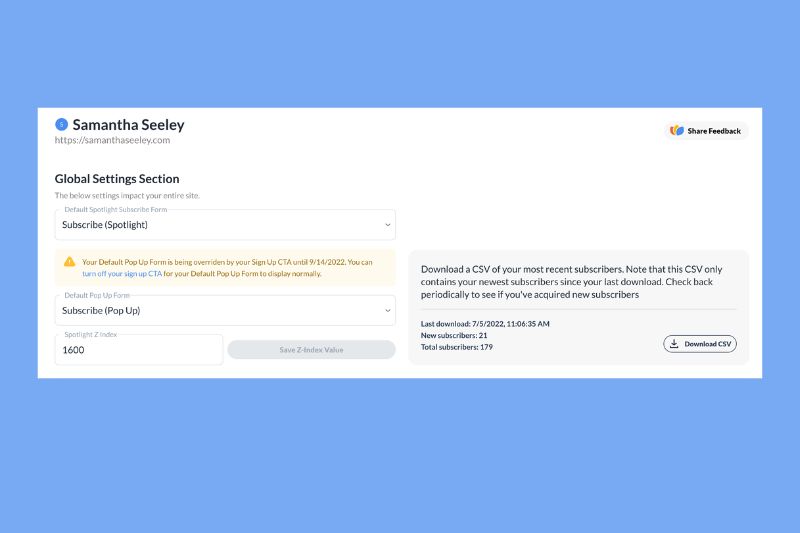Click the New subscribers: 21 text
Image resolution: width=800 pixels, height=533 pixels.
pos(454,336)
